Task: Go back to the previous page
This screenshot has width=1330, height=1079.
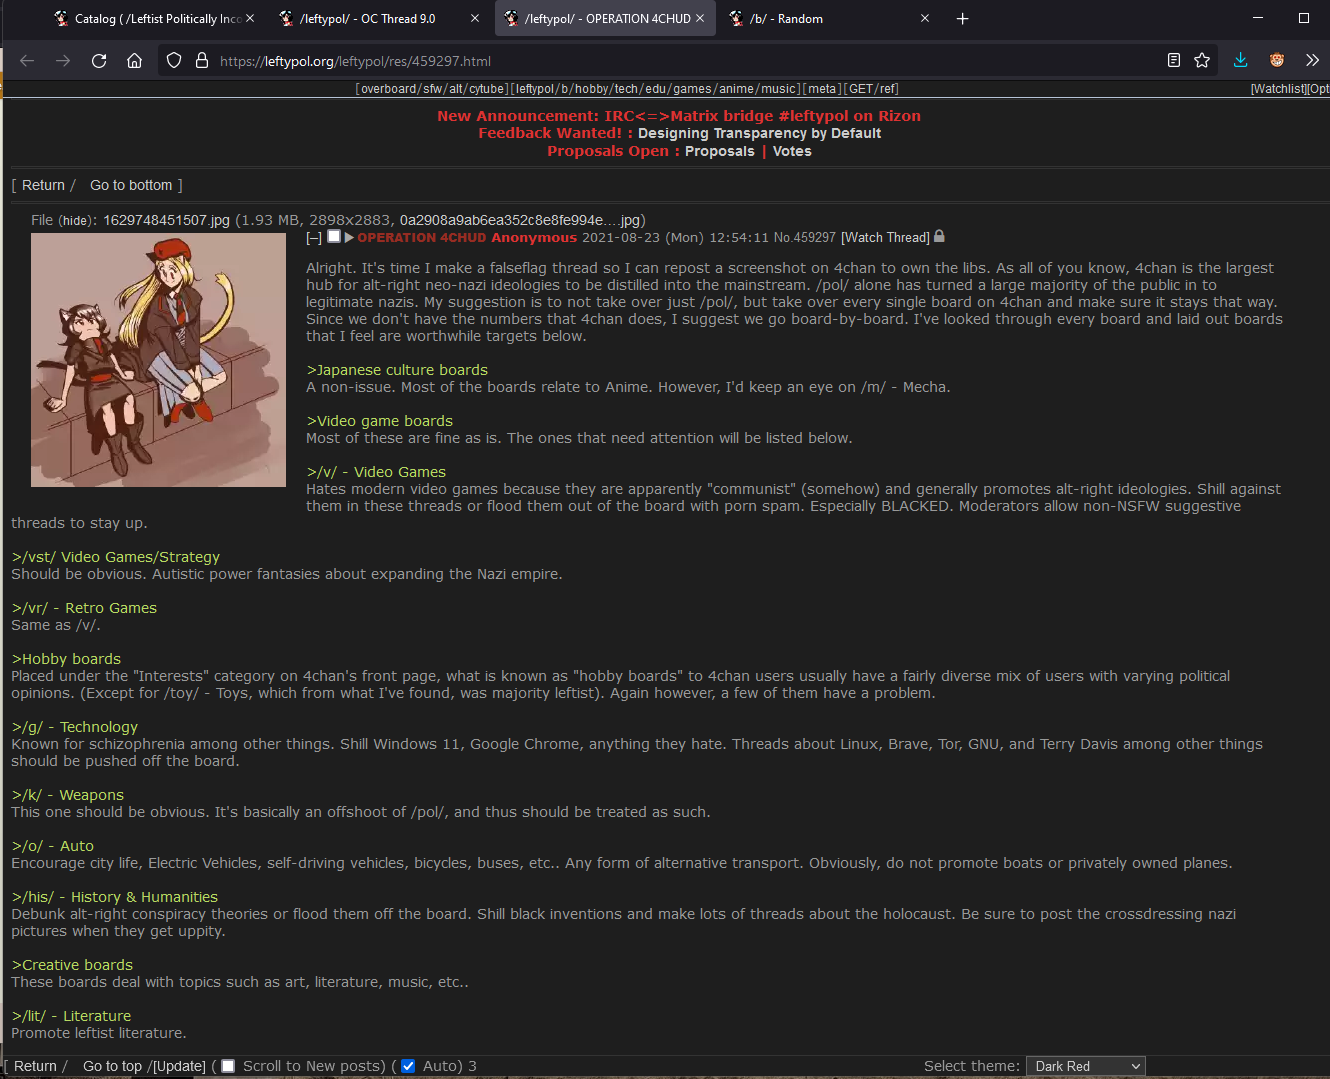Action: 27,61
